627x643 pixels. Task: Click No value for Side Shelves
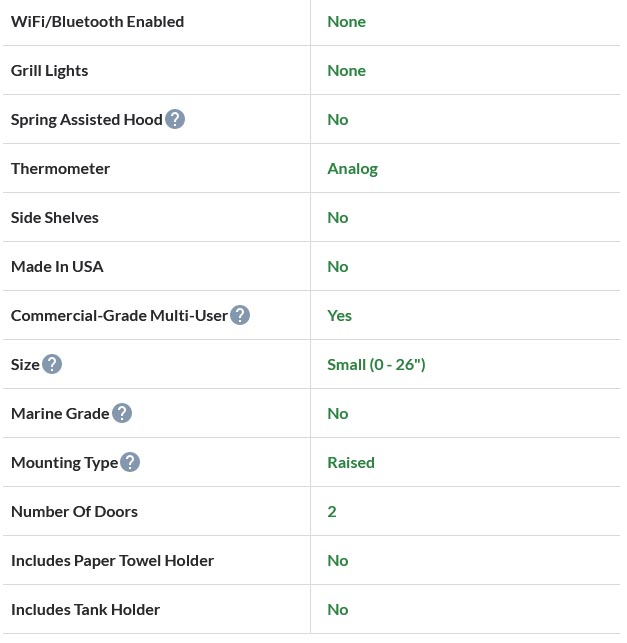337,217
